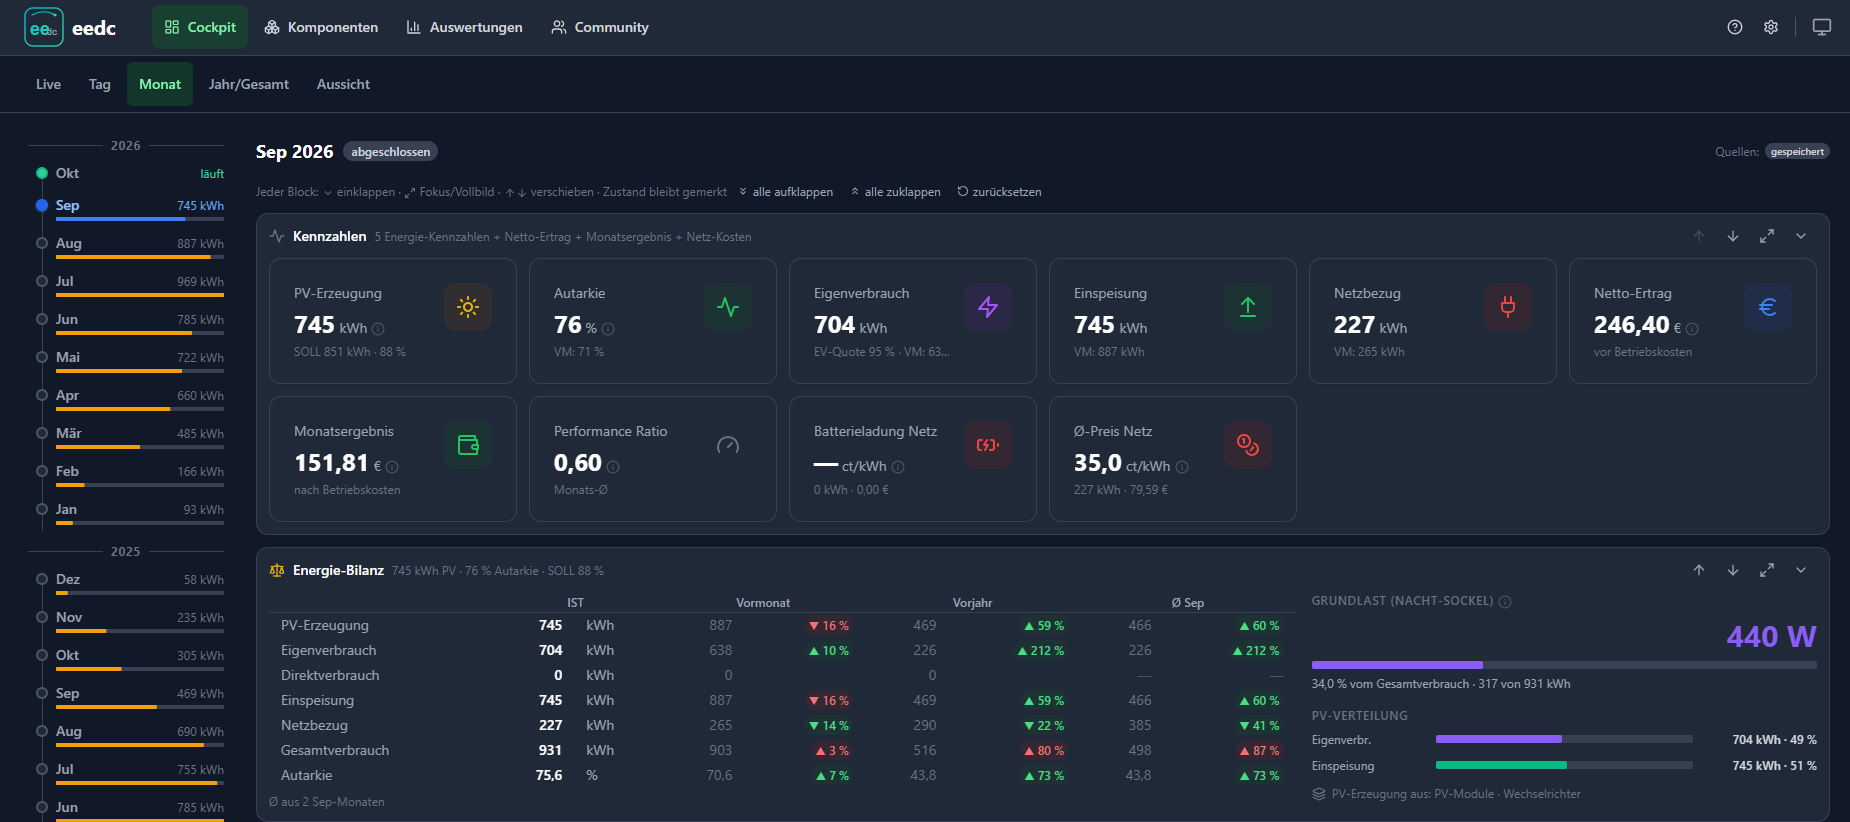Click the eedc logo icon
The width and height of the screenshot is (1850, 822).
pos(43,27)
